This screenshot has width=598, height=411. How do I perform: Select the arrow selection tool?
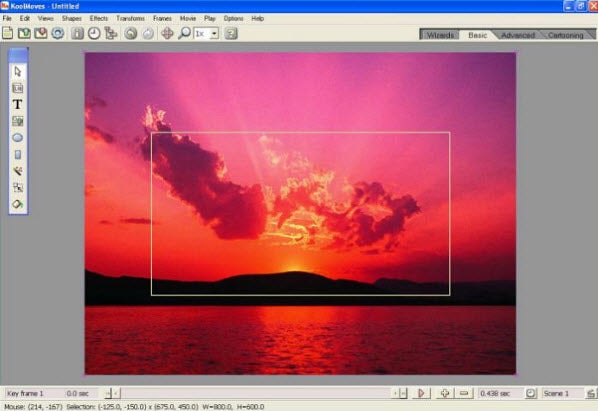[x=18, y=71]
